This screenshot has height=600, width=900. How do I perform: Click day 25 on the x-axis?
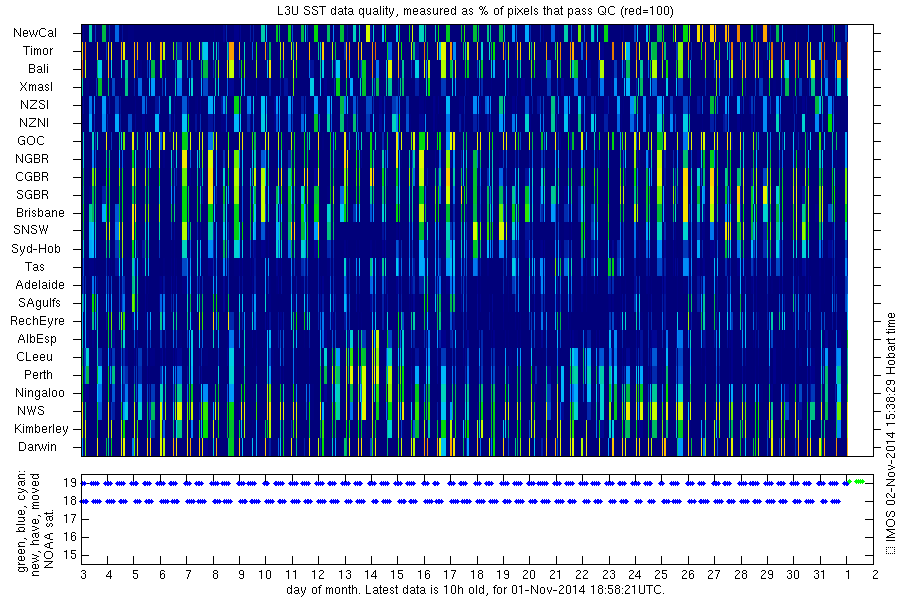661,575
